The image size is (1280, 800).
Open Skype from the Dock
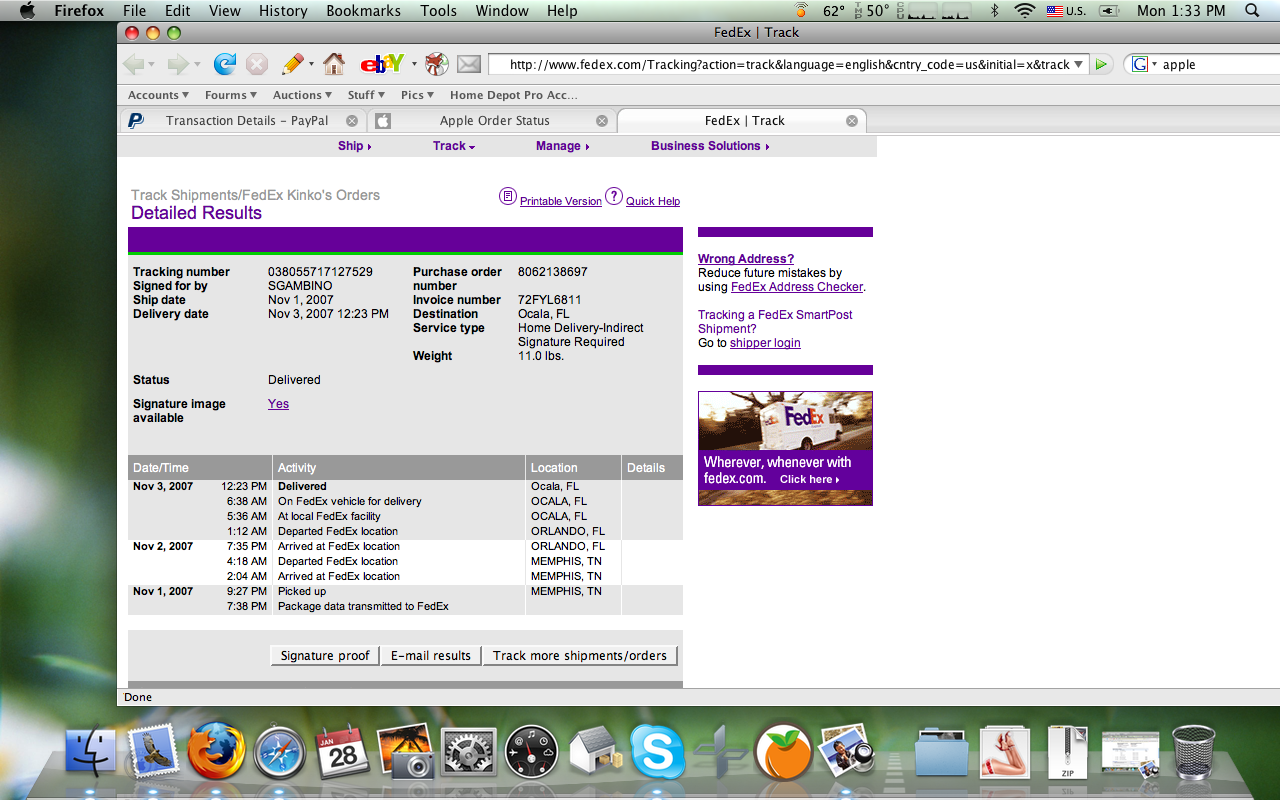(657, 752)
